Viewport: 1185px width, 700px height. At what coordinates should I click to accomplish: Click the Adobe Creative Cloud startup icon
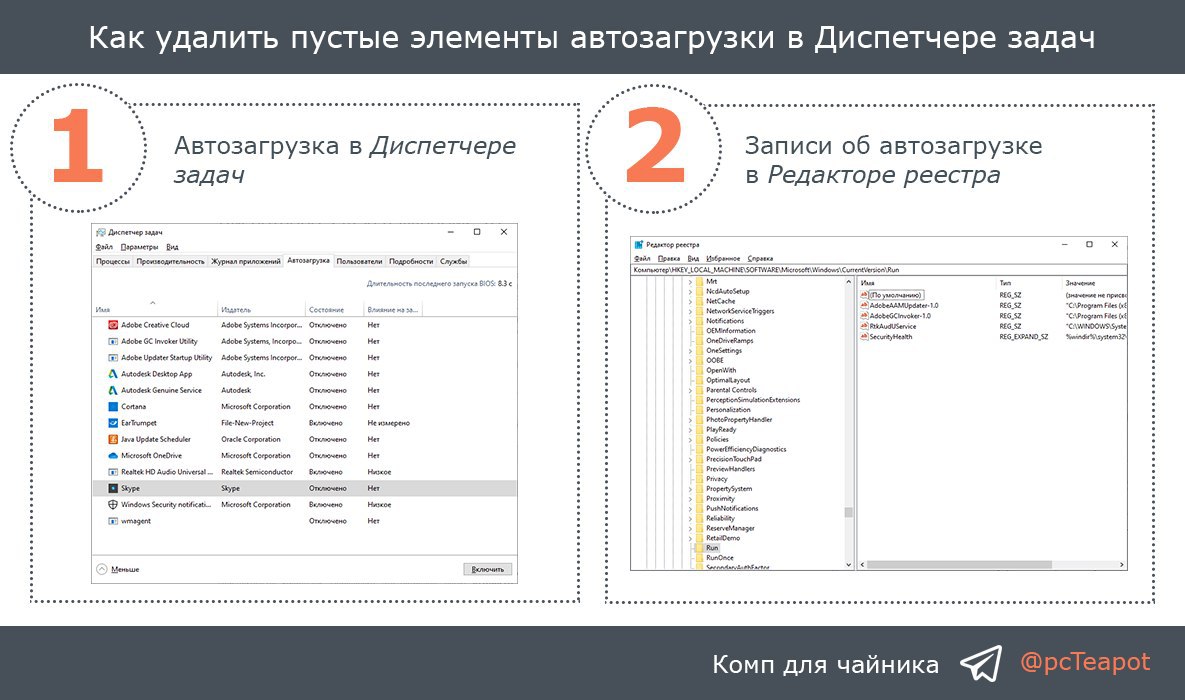(113, 325)
